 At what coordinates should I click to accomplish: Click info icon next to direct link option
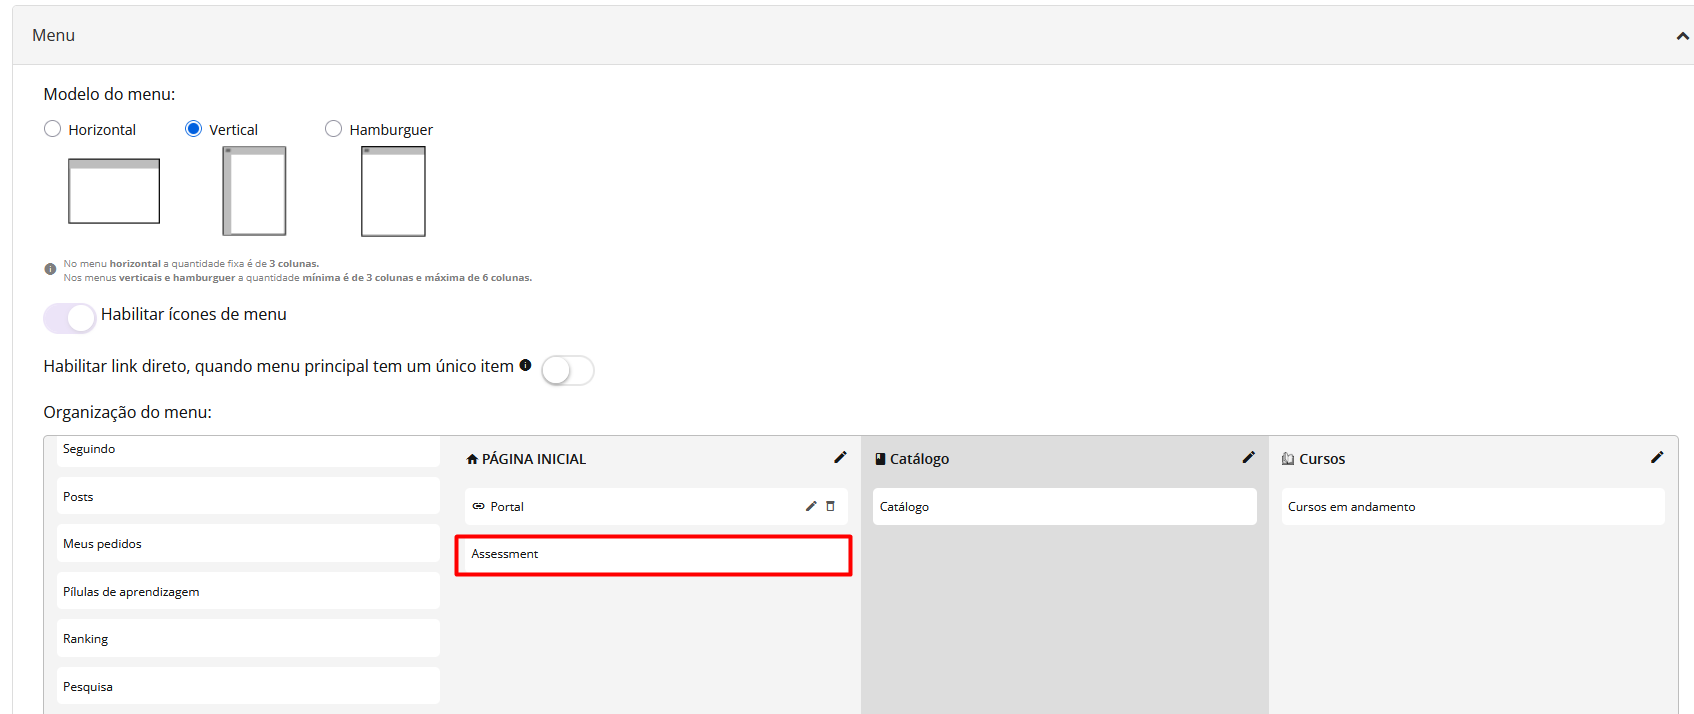click(x=525, y=365)
